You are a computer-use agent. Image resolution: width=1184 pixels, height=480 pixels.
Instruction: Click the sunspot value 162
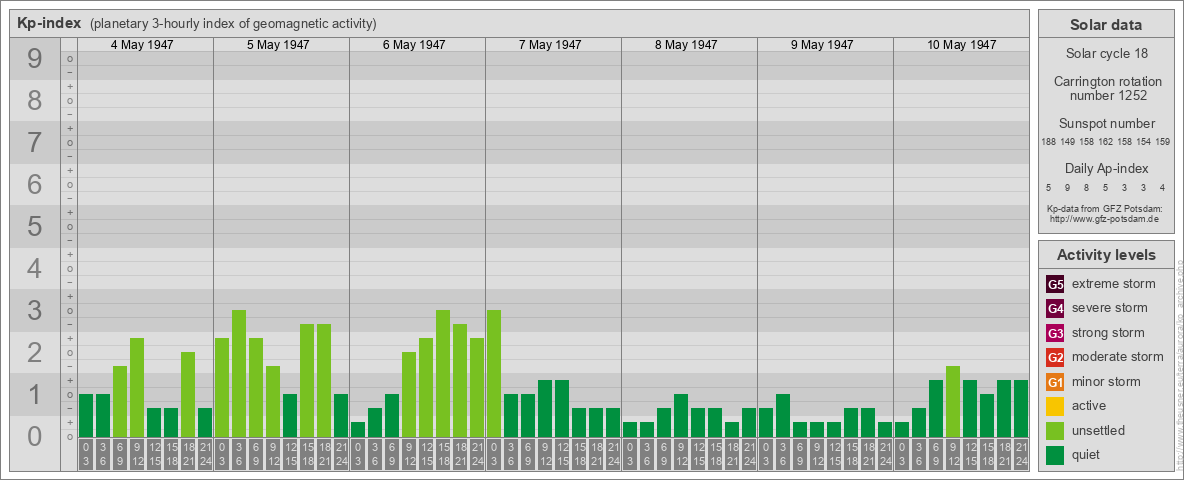pos(1106,142)
